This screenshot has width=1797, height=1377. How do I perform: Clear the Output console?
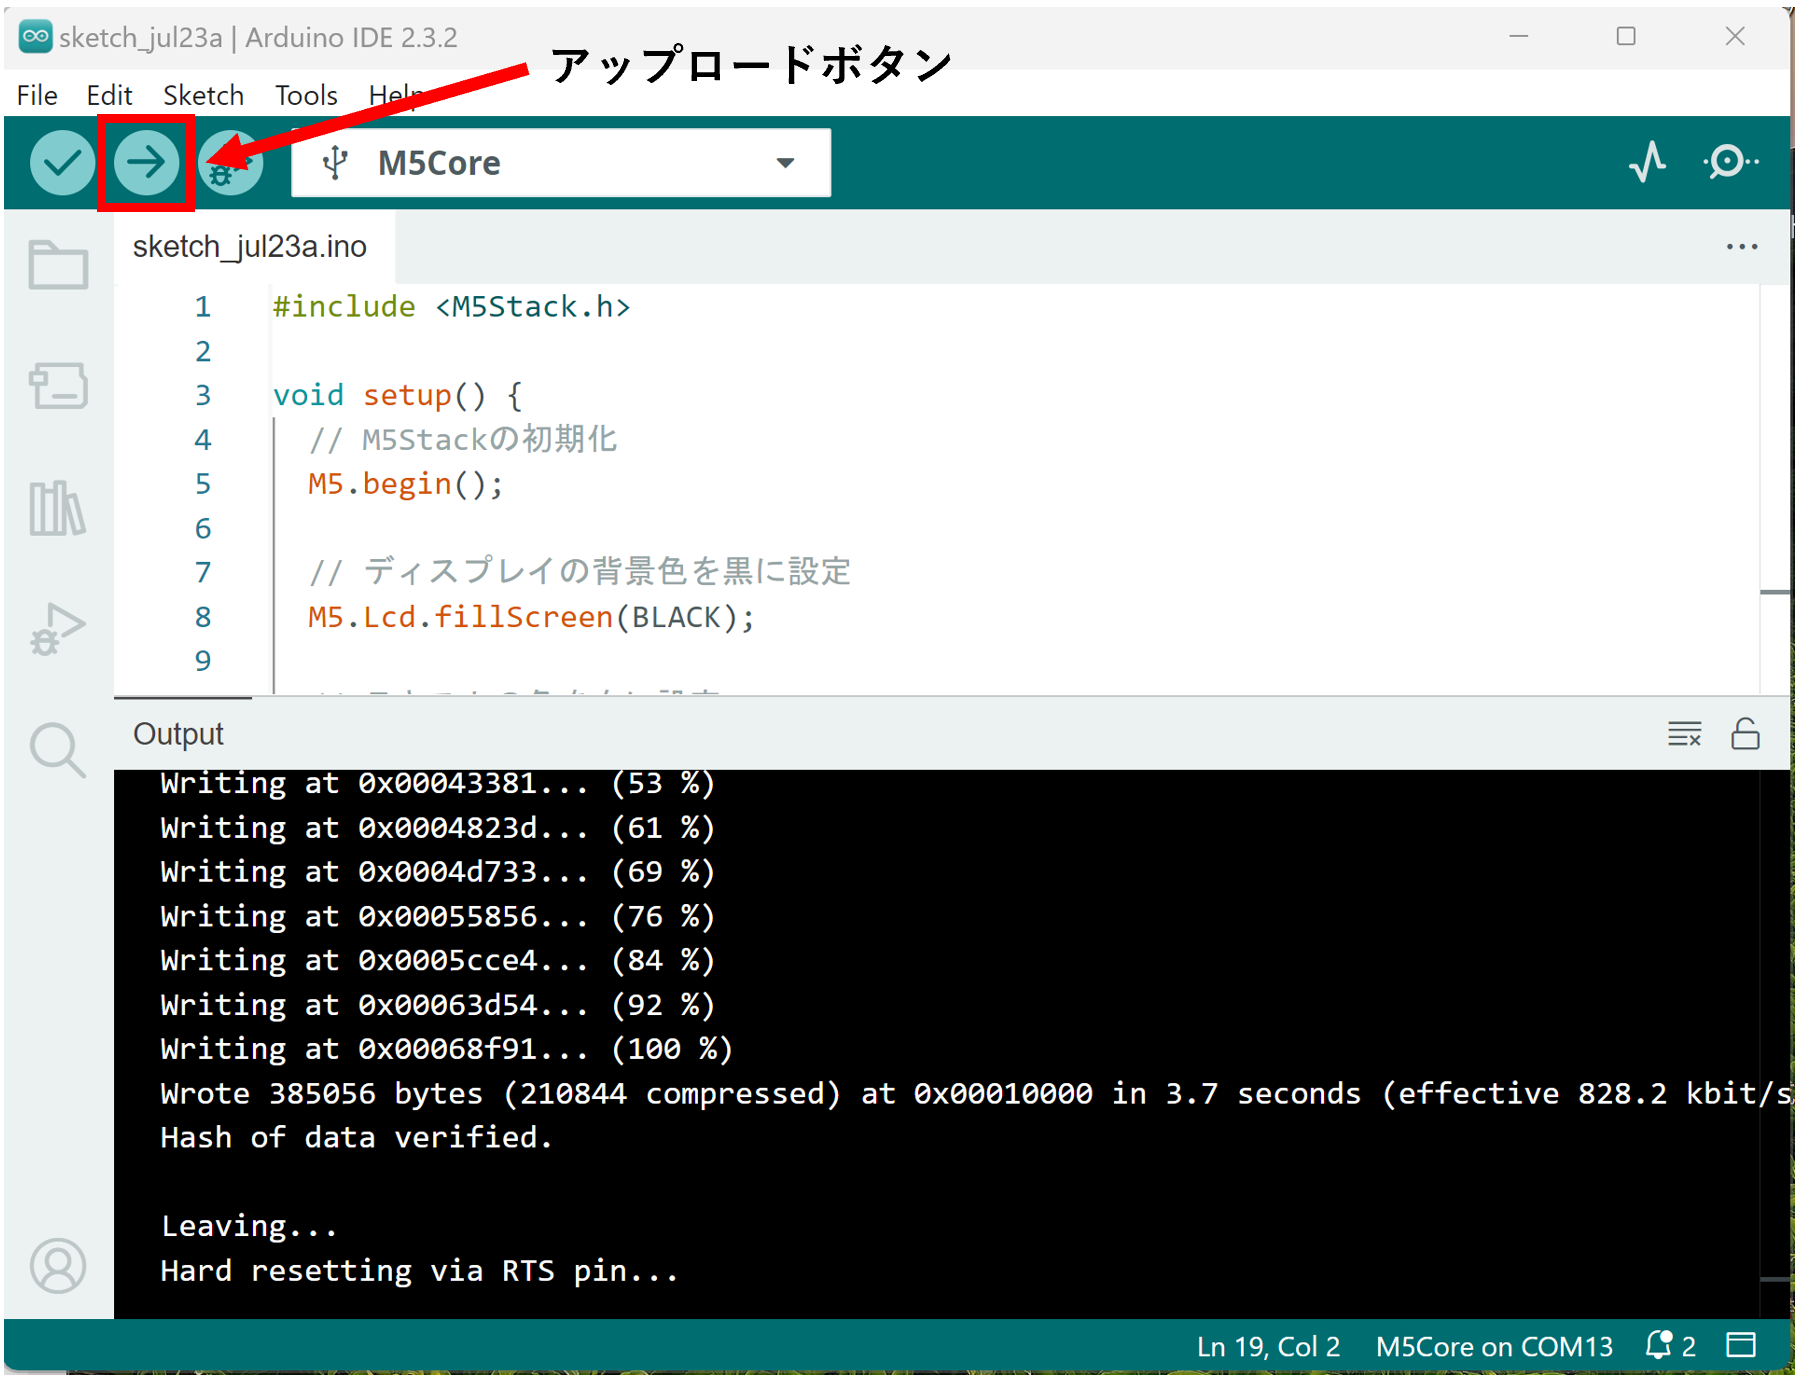coord(1684,733)
